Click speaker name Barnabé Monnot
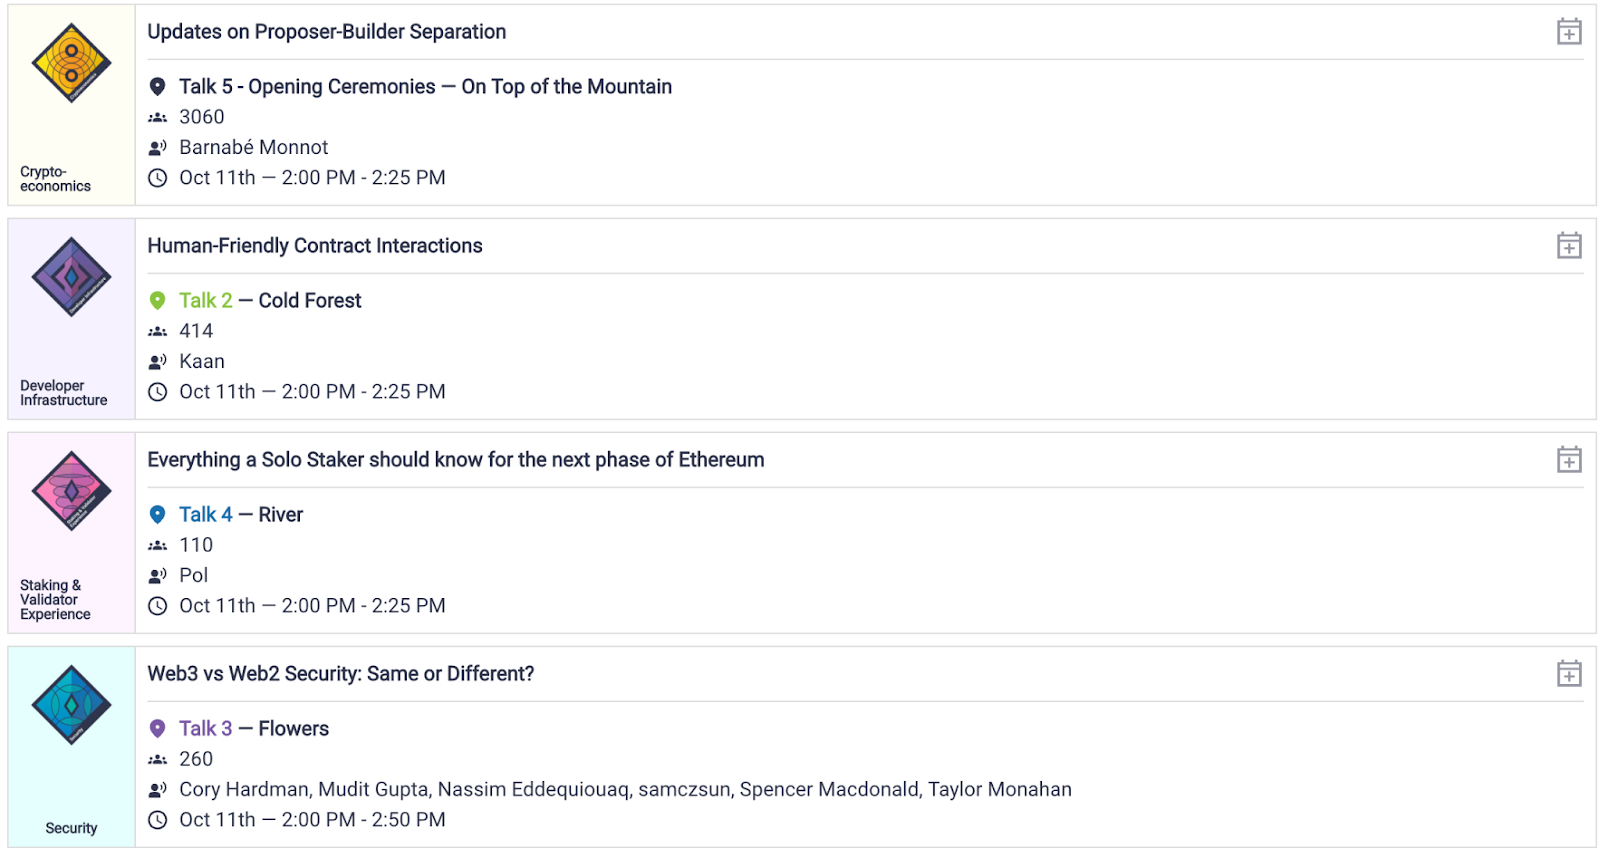Screen dimensions: 1600x852 click(x=254, y=147)
